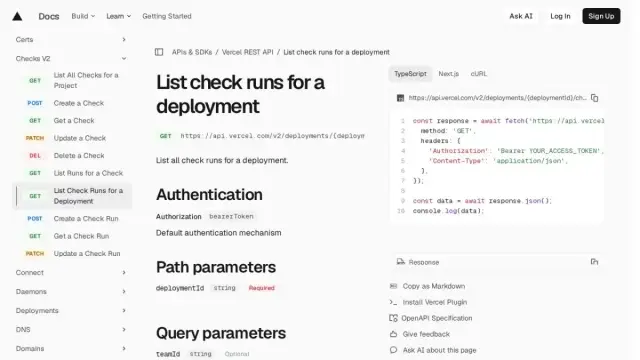Click the GET badge next to the endpoint URL
640x360 pixels.
coord(165,136)
